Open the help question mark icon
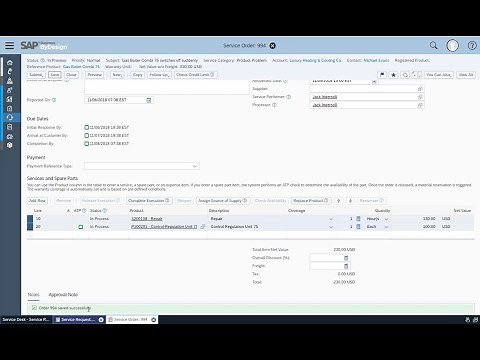The image size is (480, 360). (x=472, y=46)
